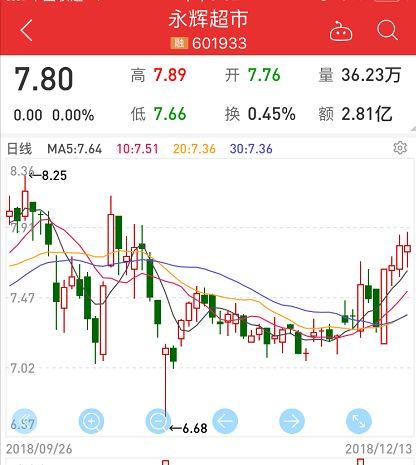Move chart right with right arrow button
The height and width of the screenshot is (465, 416).
(292, 421)
